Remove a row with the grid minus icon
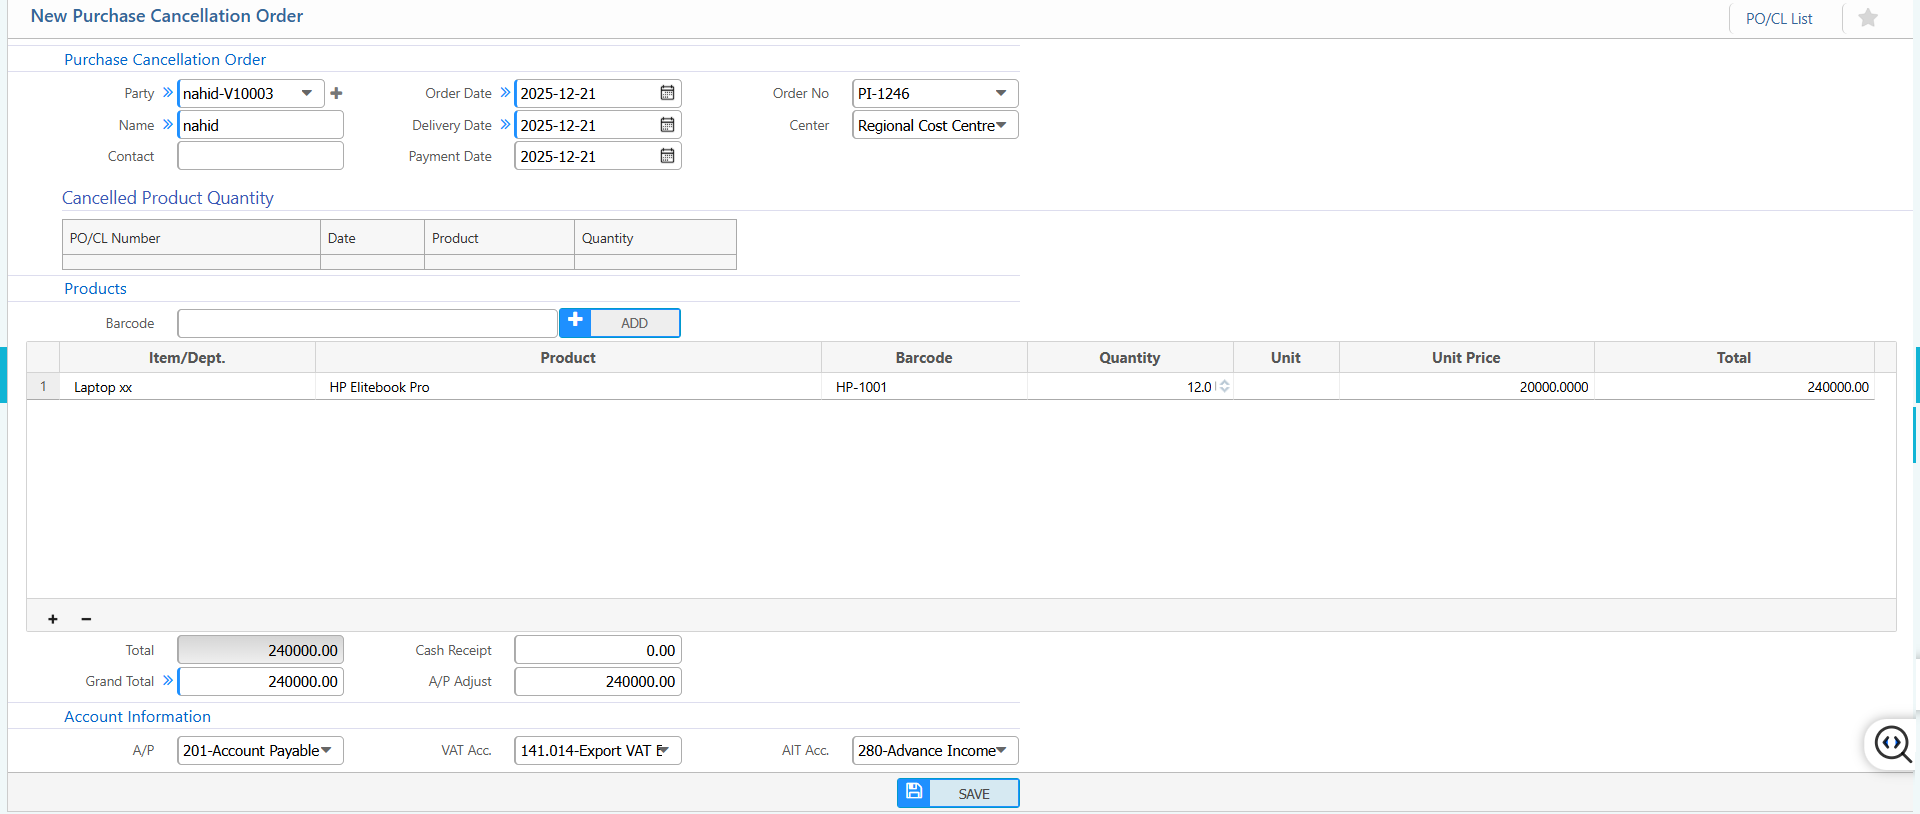 point(86,619)
